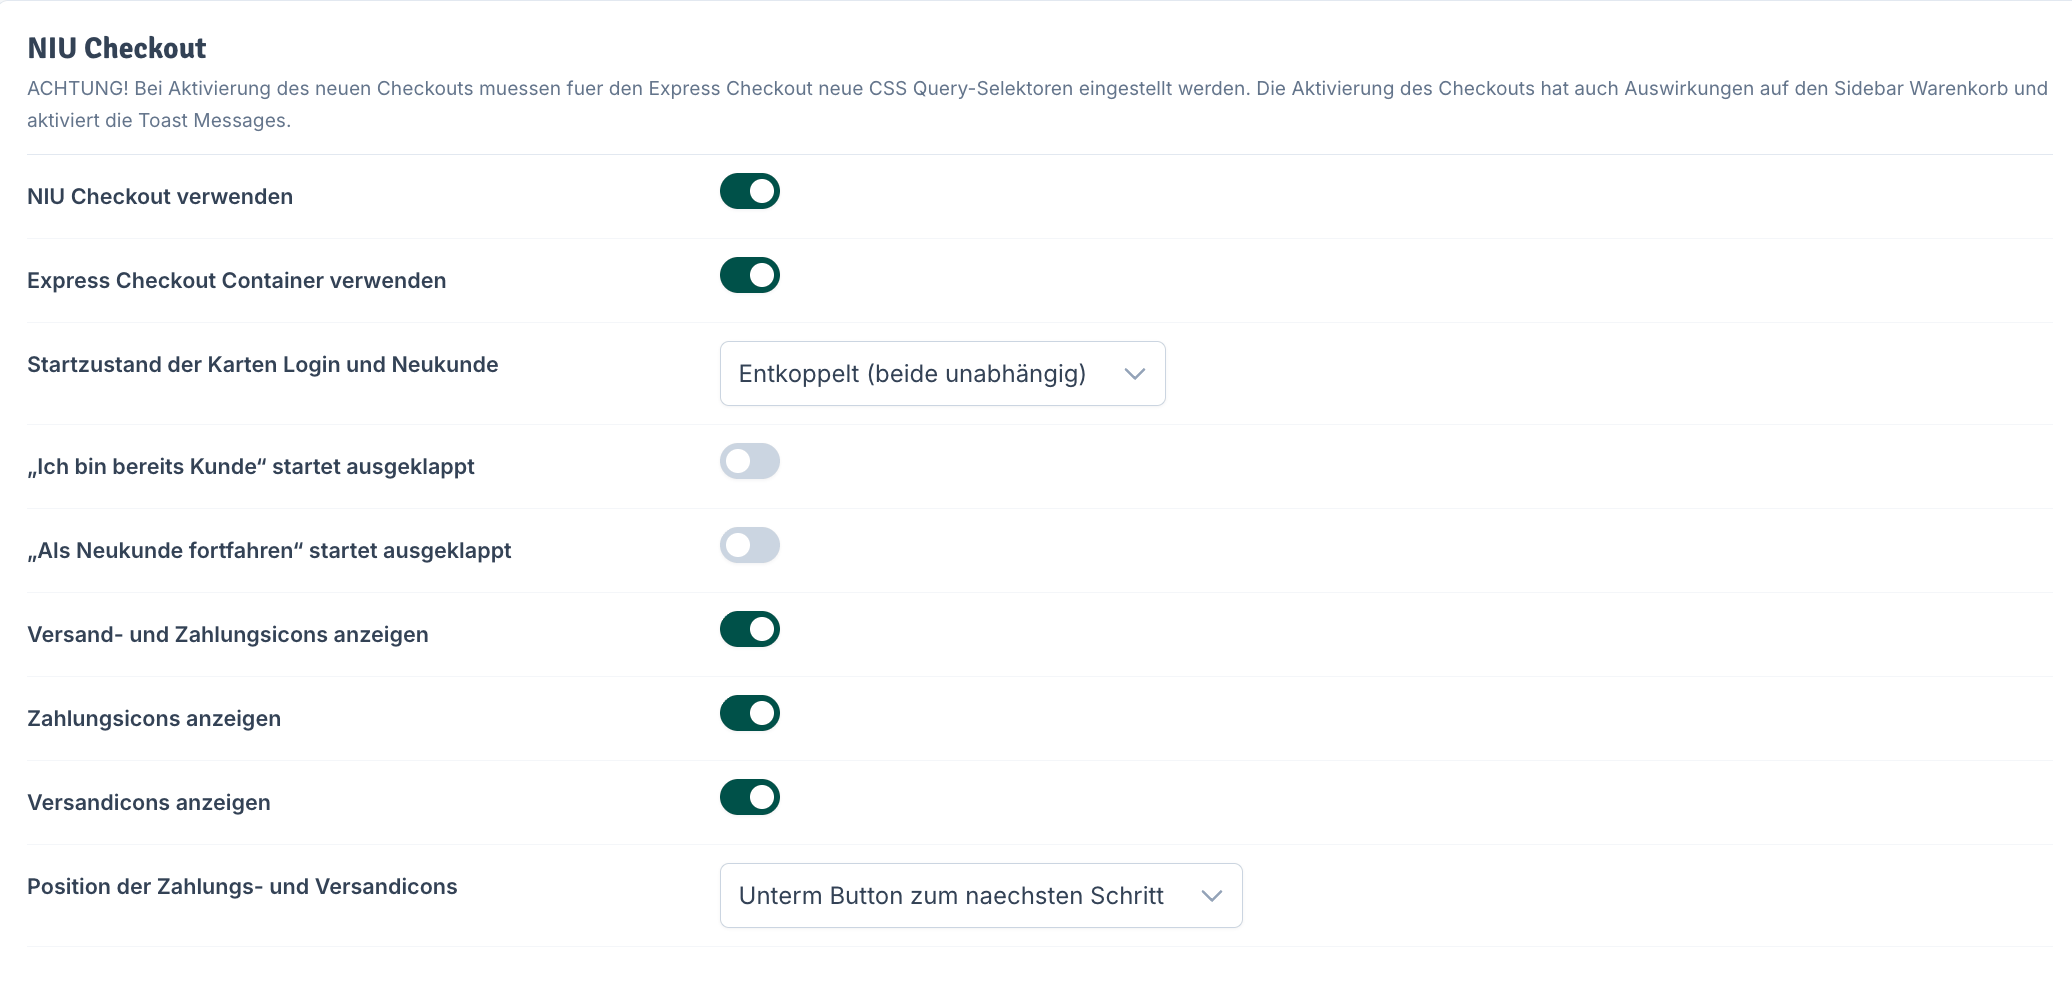Screen dimensions: 2072x984
Task: Enable "Ich bin bereits Kunde" startet ausgeklappt
Action: pyautogui.click(x=750, y=461)
